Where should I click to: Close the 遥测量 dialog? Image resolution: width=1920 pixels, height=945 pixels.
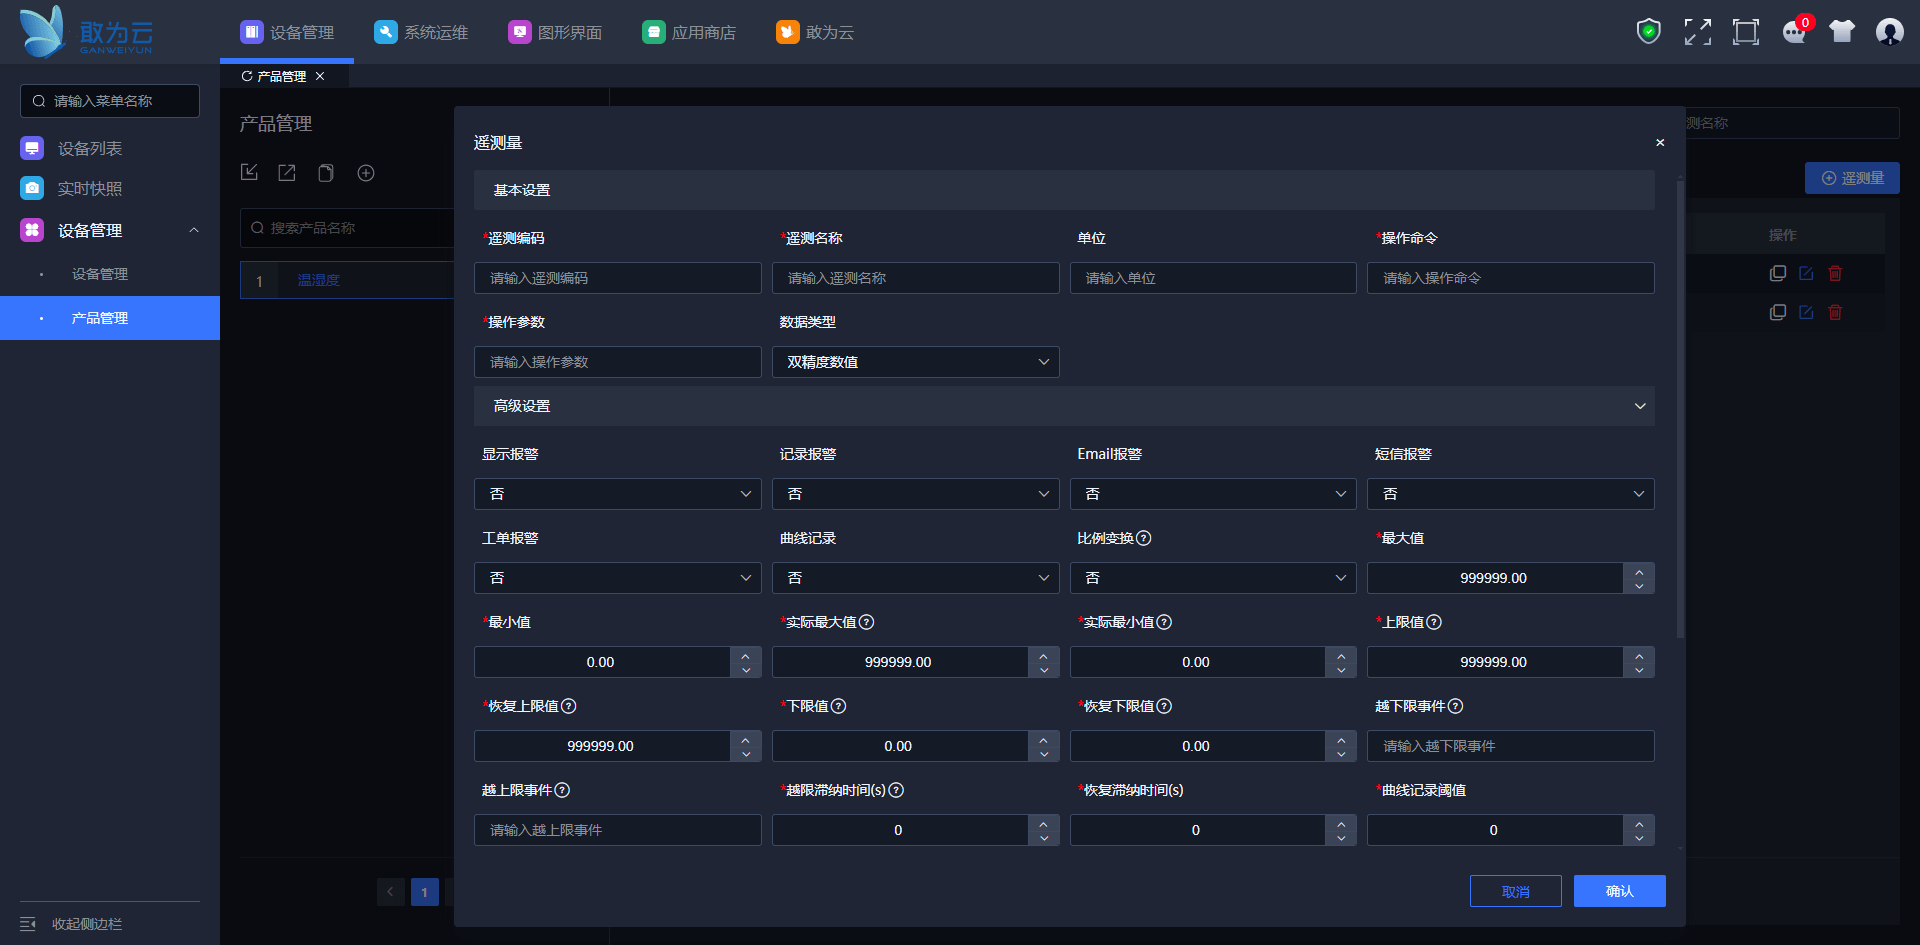point(1660,143)
